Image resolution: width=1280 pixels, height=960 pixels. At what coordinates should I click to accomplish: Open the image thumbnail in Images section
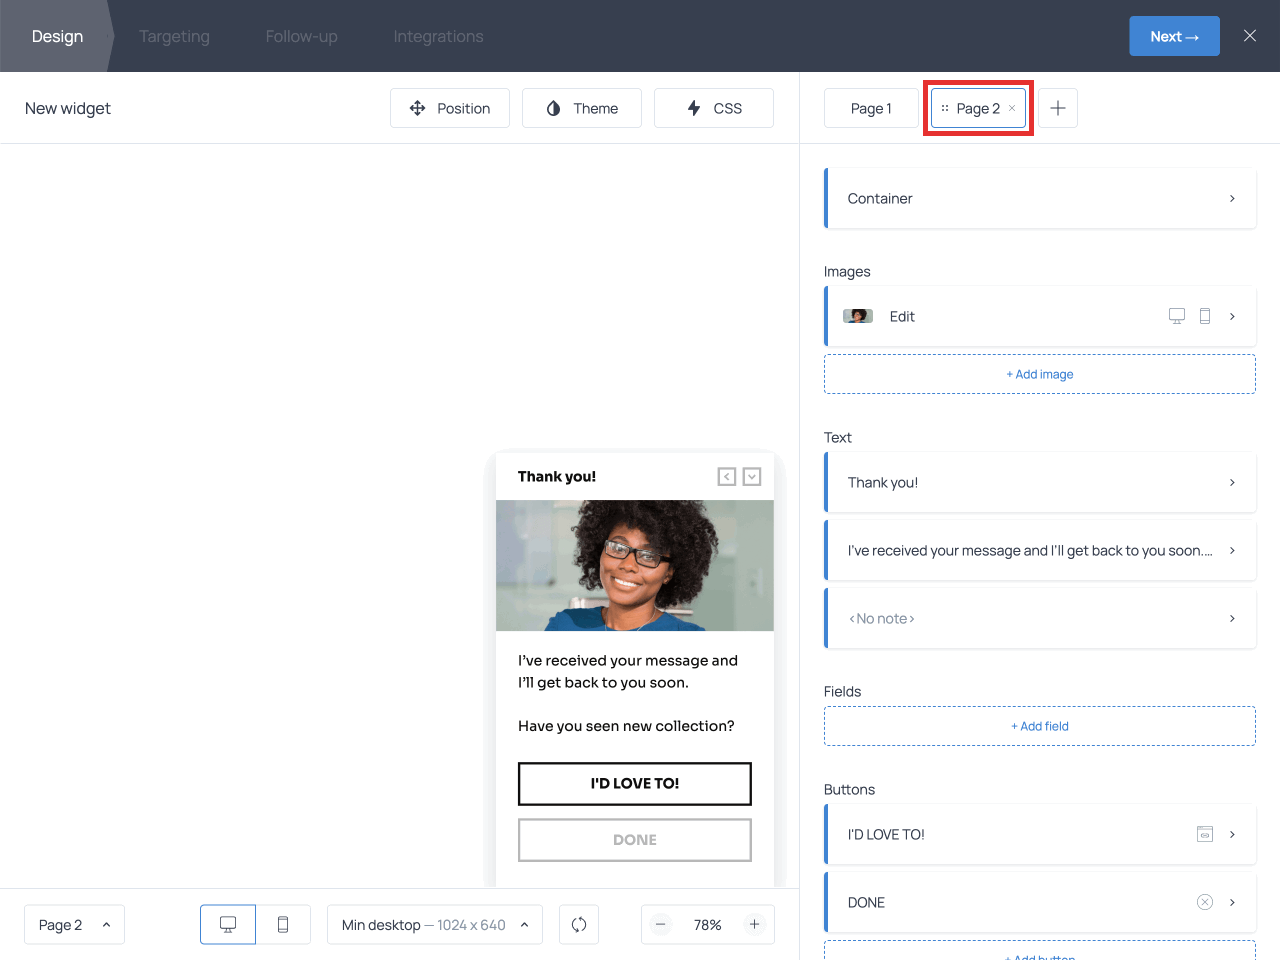[857, 315]
